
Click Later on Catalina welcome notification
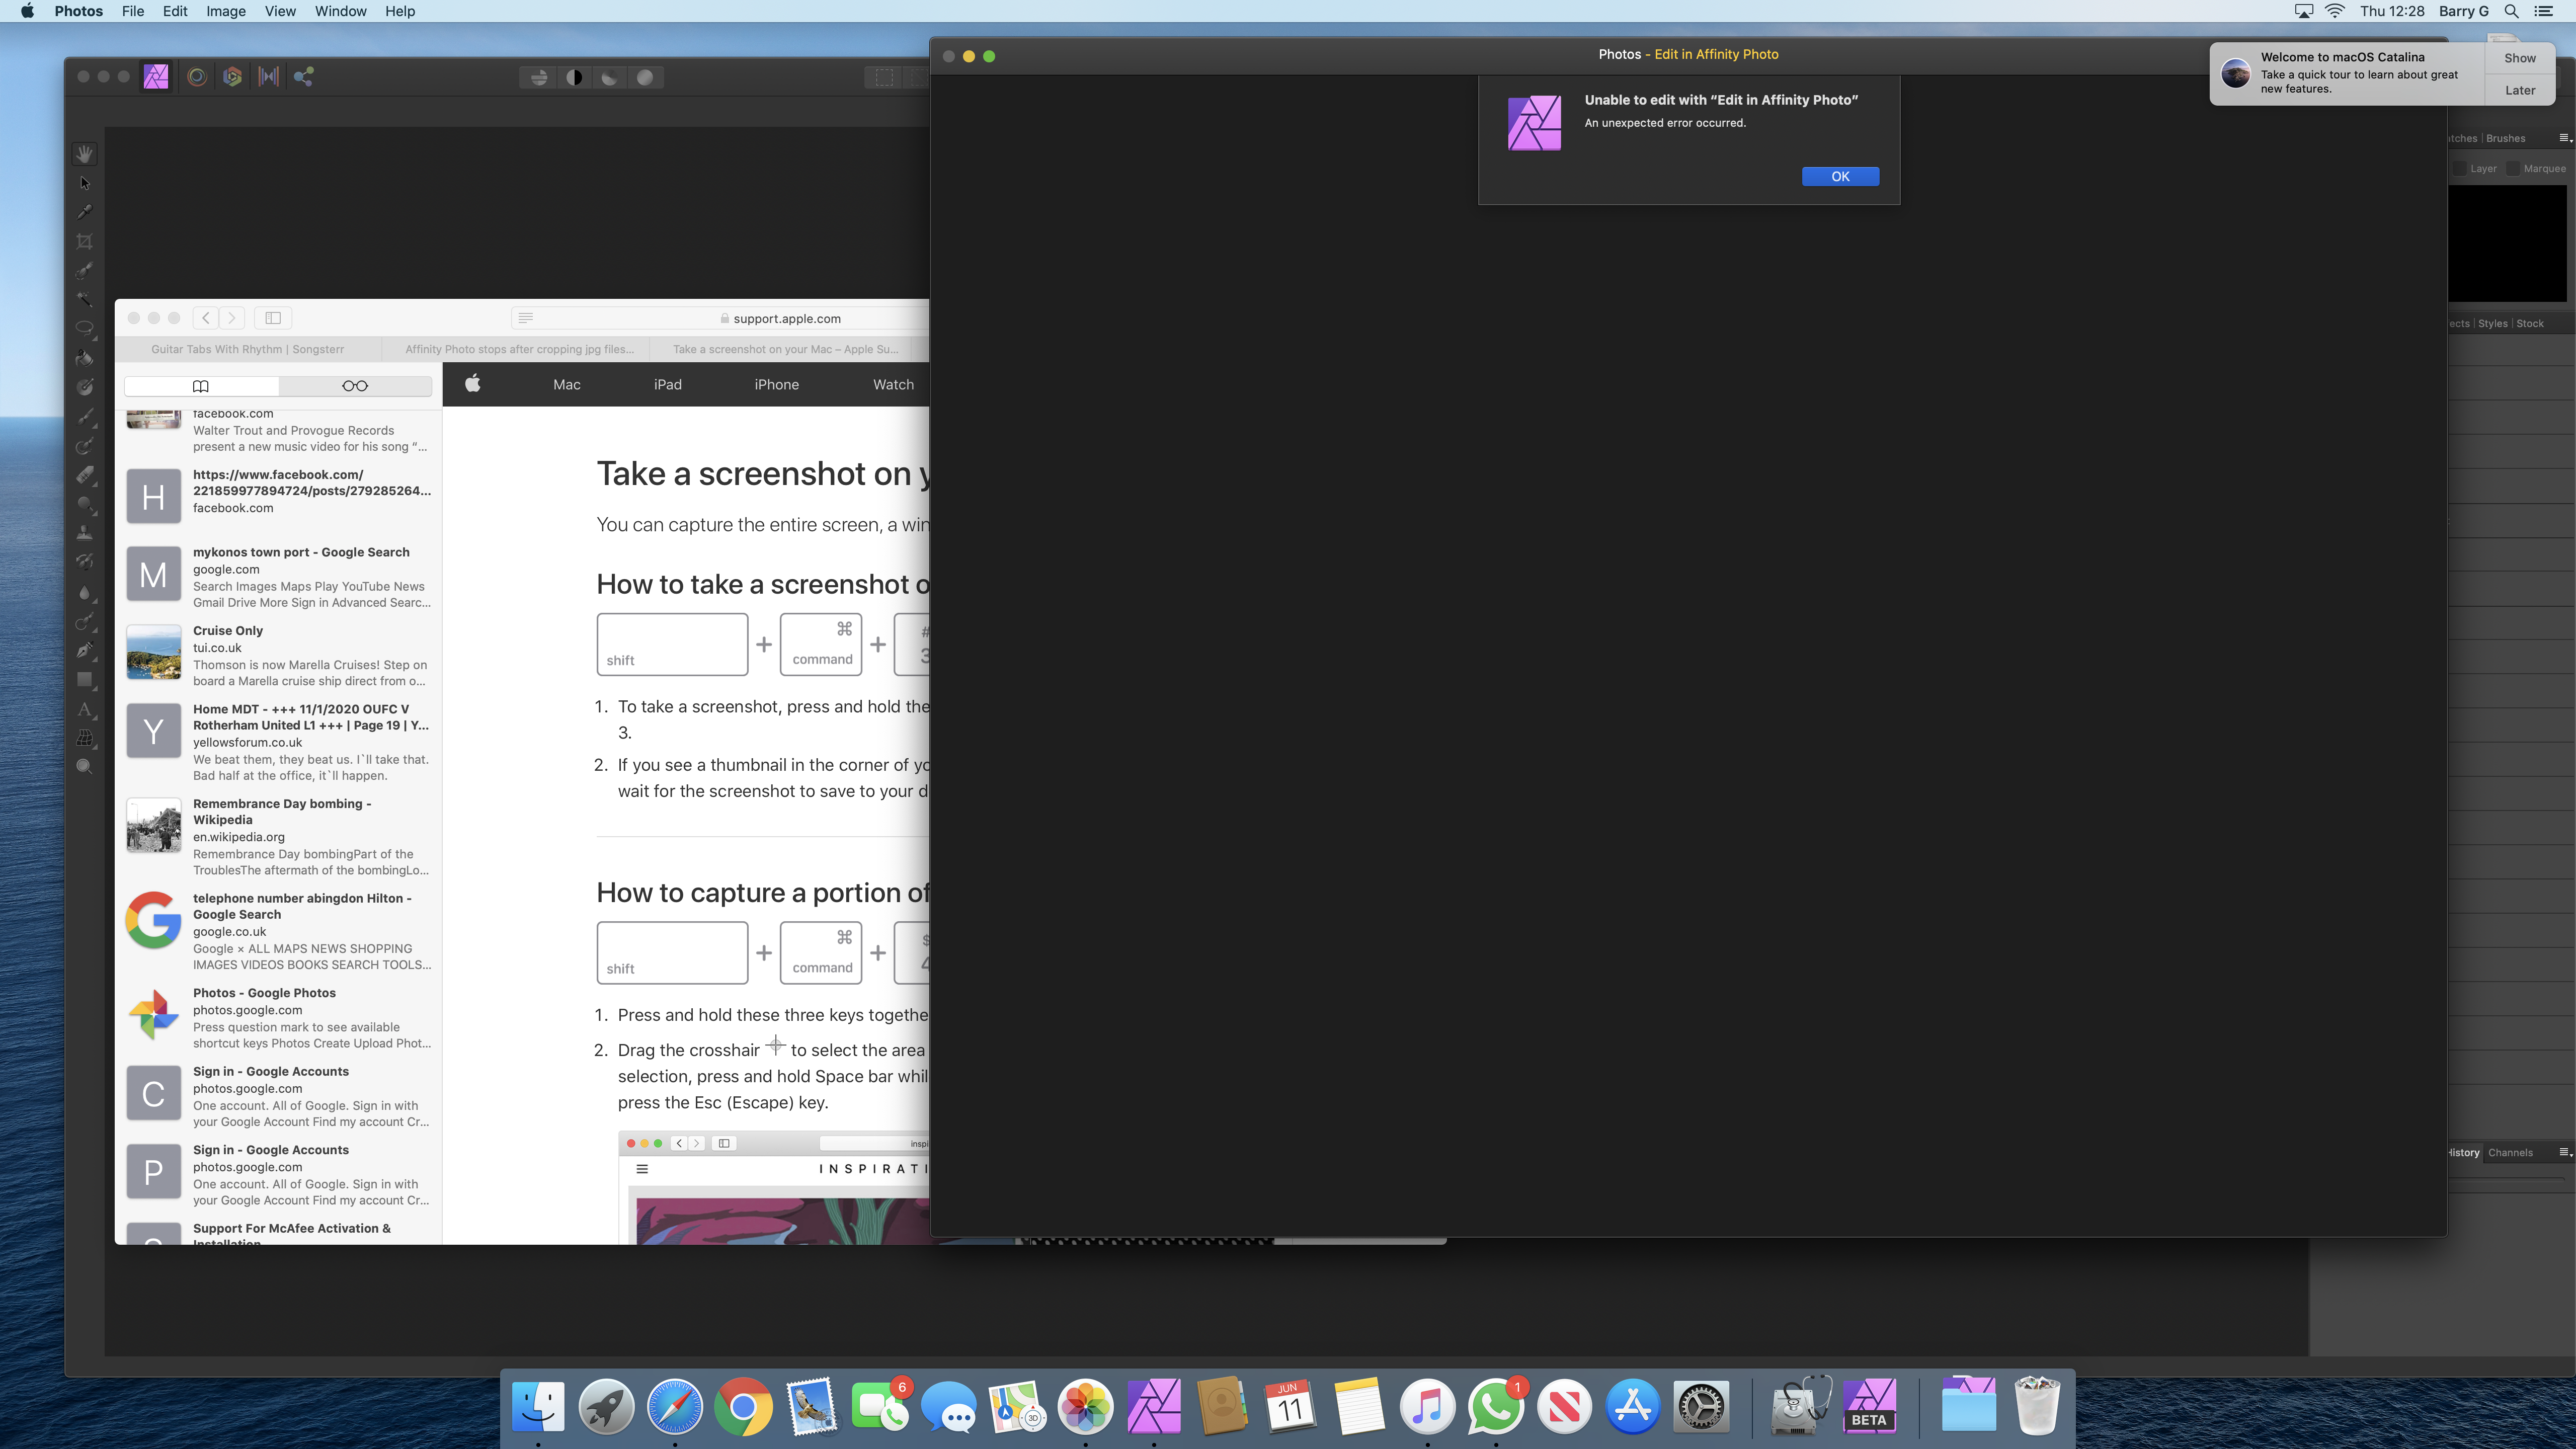coord(2519,90)
